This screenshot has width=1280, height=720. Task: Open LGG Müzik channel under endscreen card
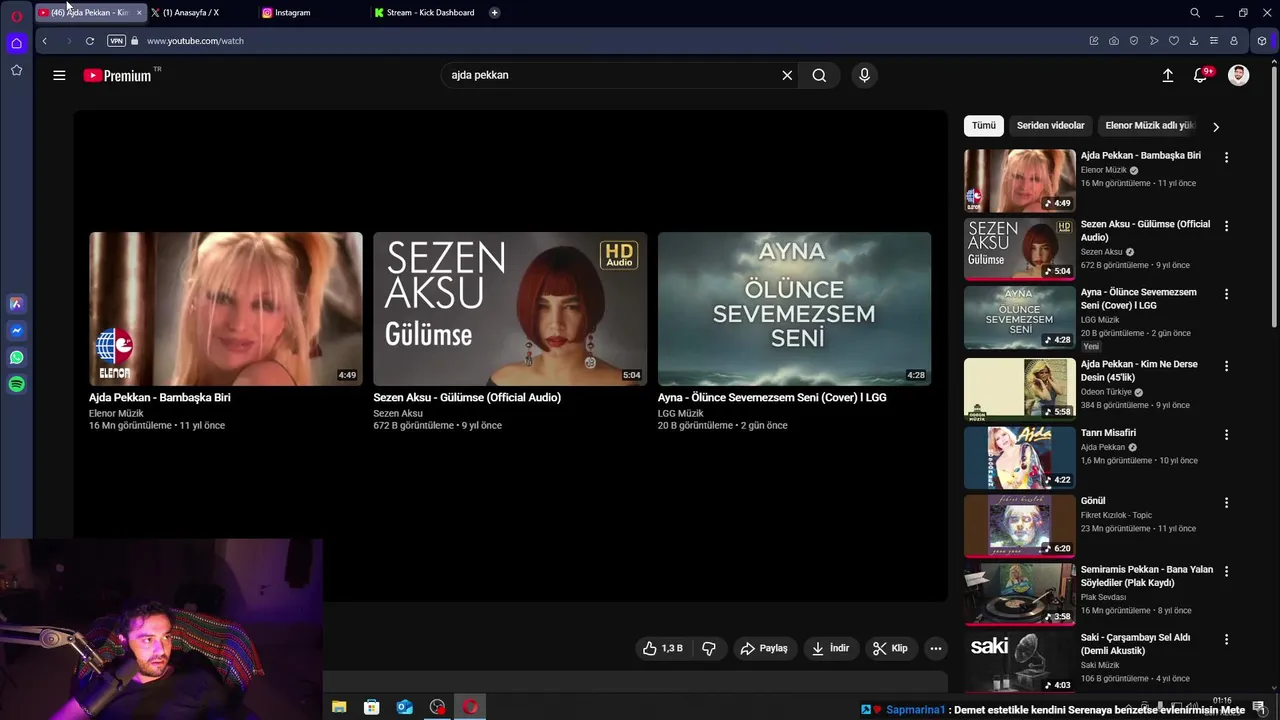pyautogui.click(x=681, y=413)
